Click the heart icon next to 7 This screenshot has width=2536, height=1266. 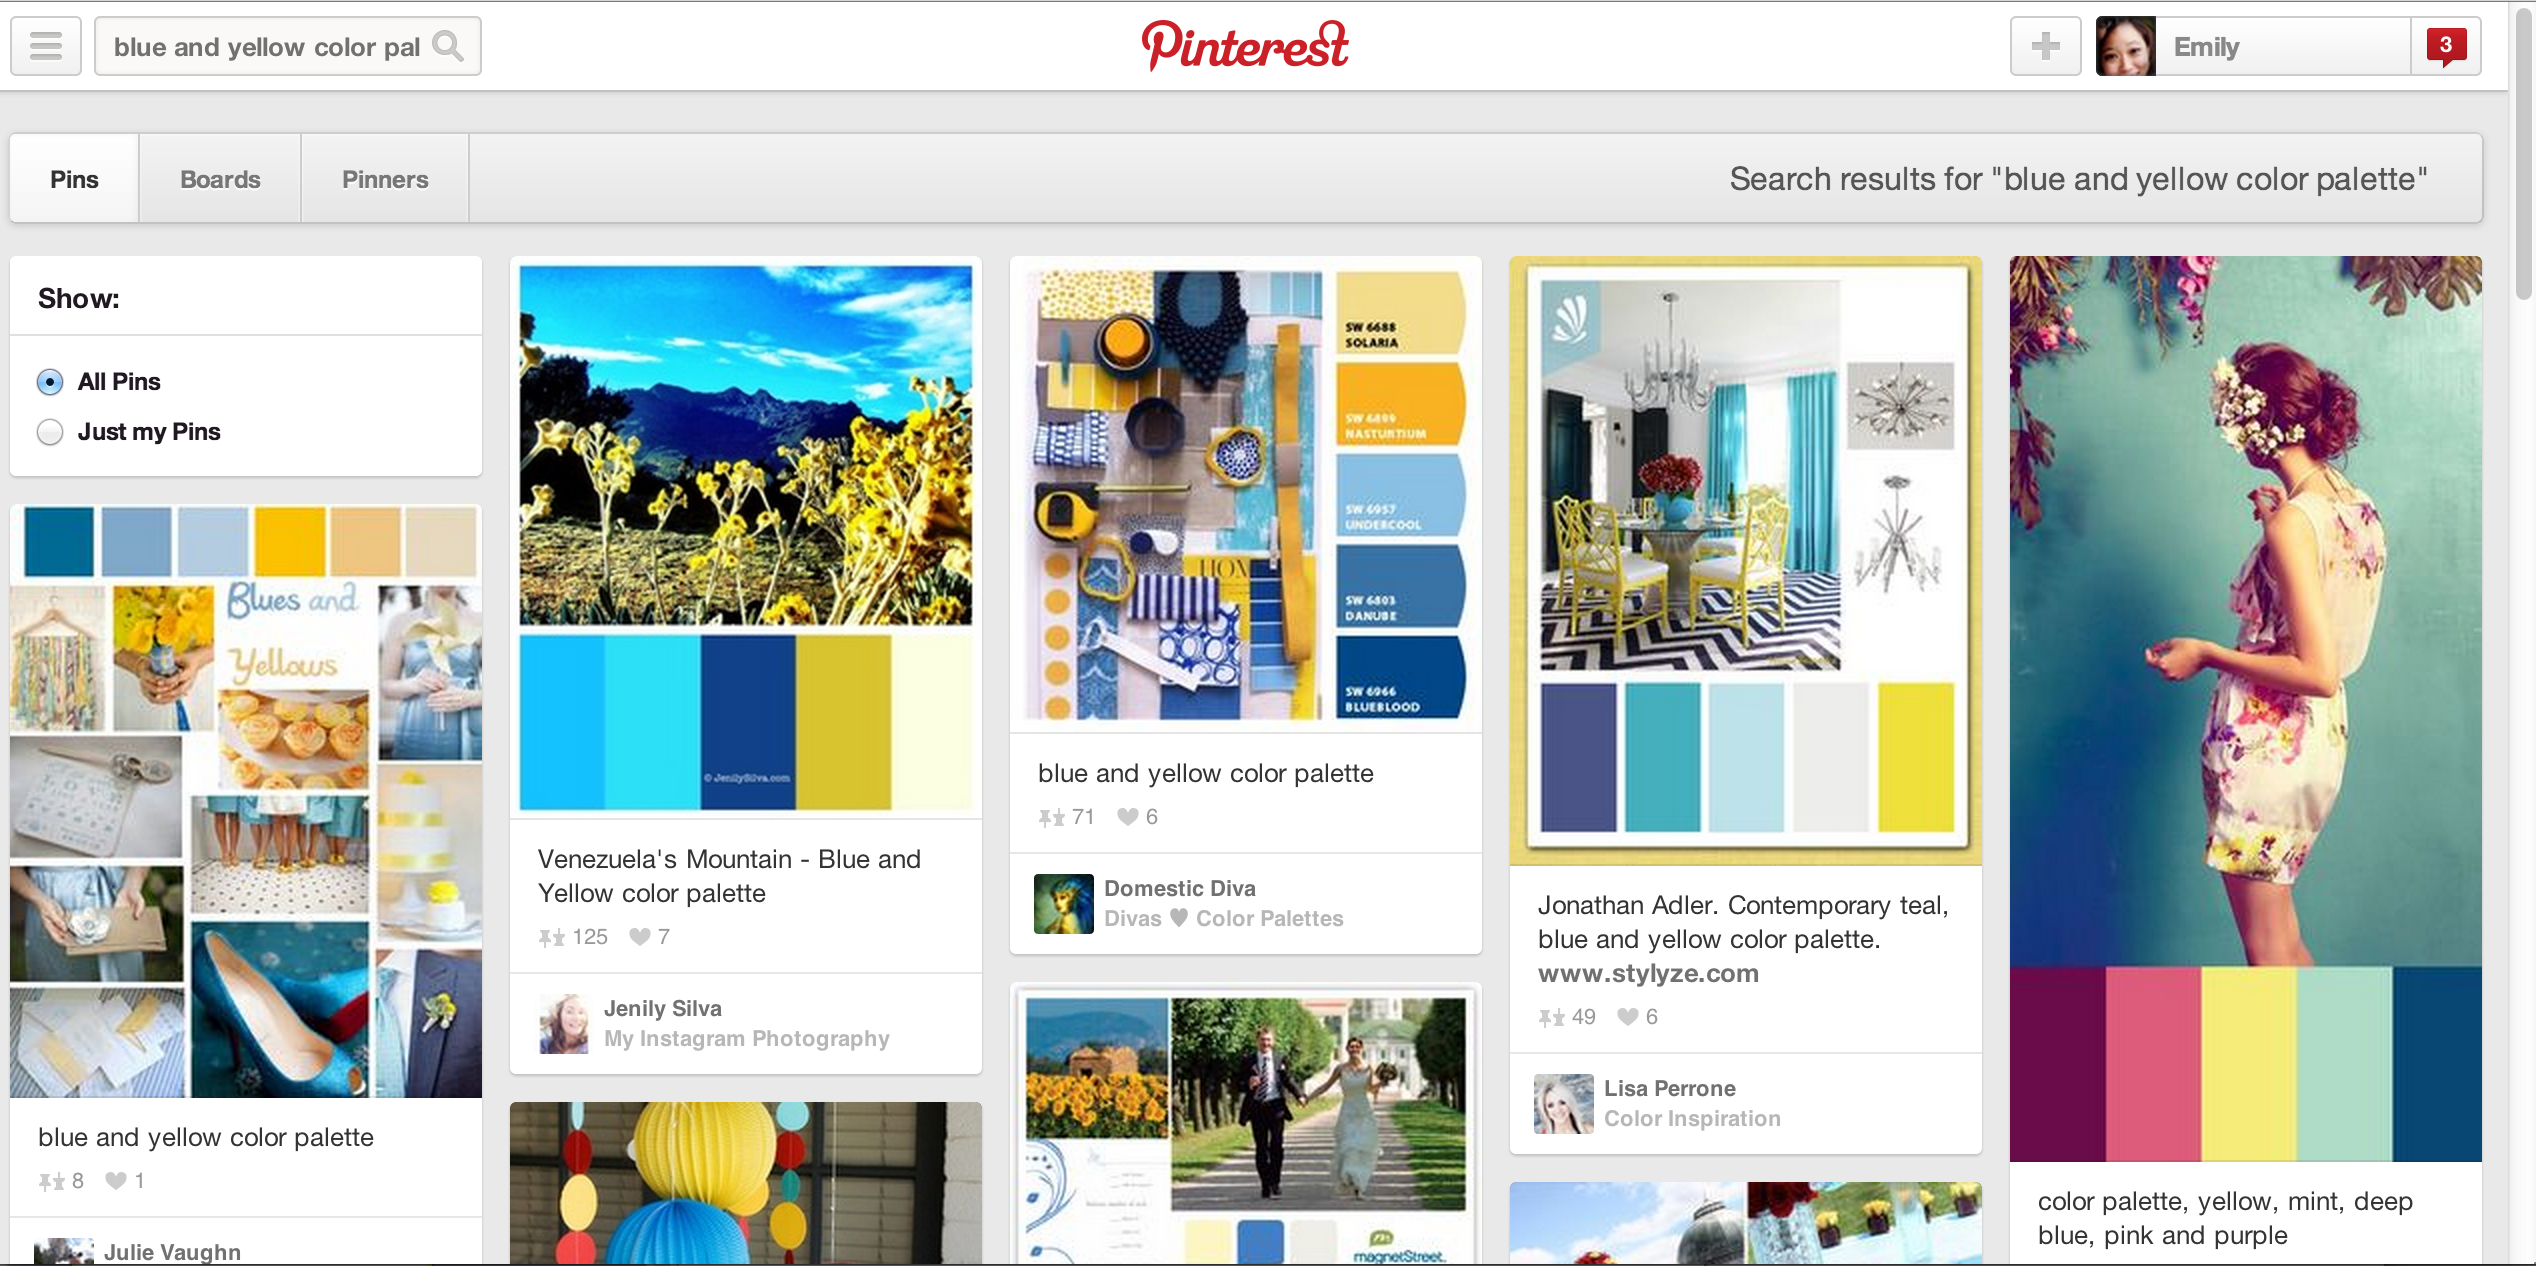click(x=640, y=937)
